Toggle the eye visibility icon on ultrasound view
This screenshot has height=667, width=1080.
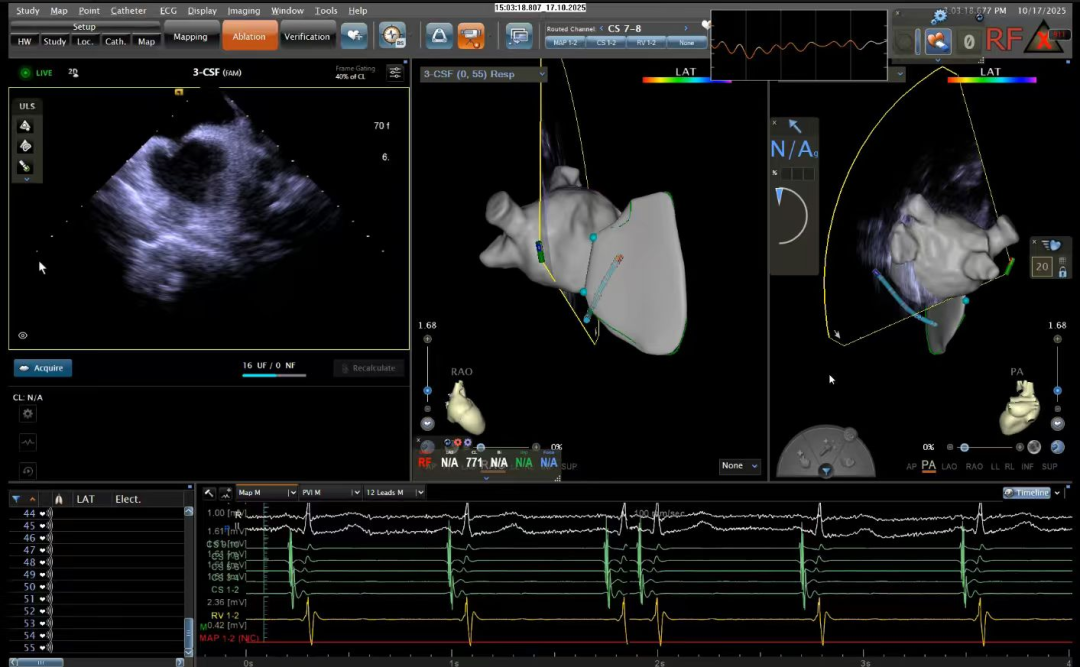coord(23,336)
